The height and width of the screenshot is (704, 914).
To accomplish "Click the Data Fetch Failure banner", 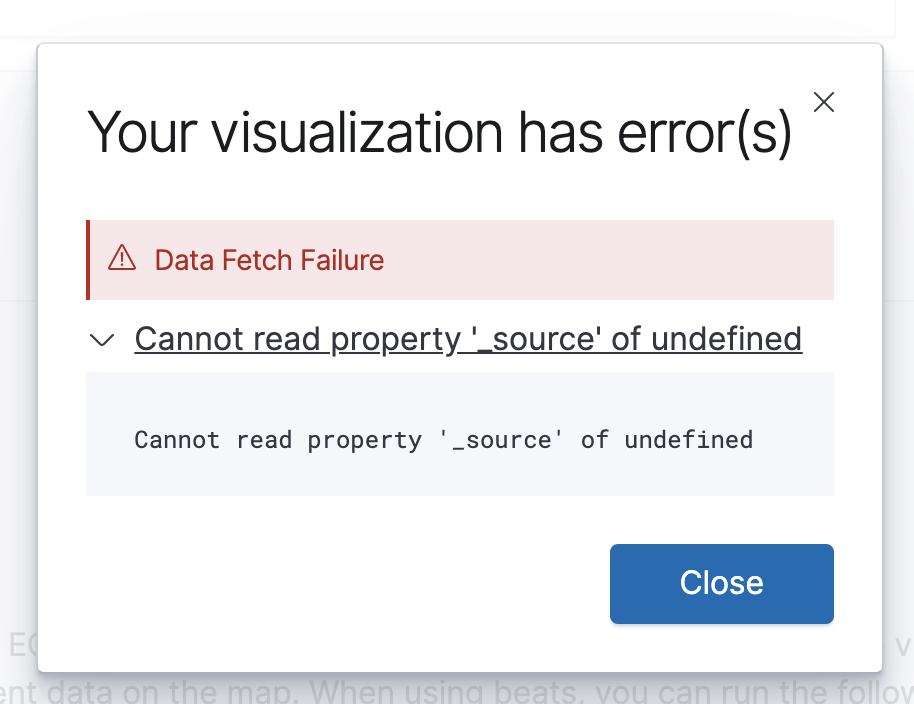I will point(460,259).
